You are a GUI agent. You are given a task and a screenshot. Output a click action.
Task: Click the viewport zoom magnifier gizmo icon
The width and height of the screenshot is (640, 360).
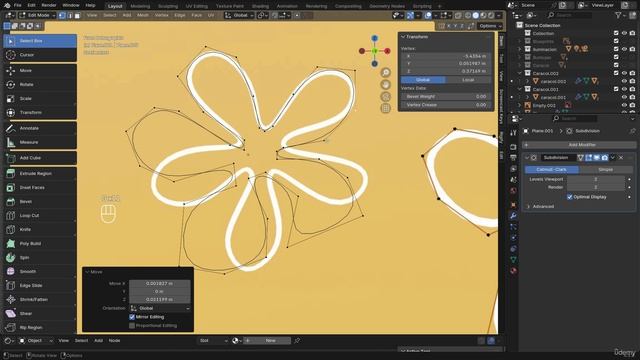385,73
